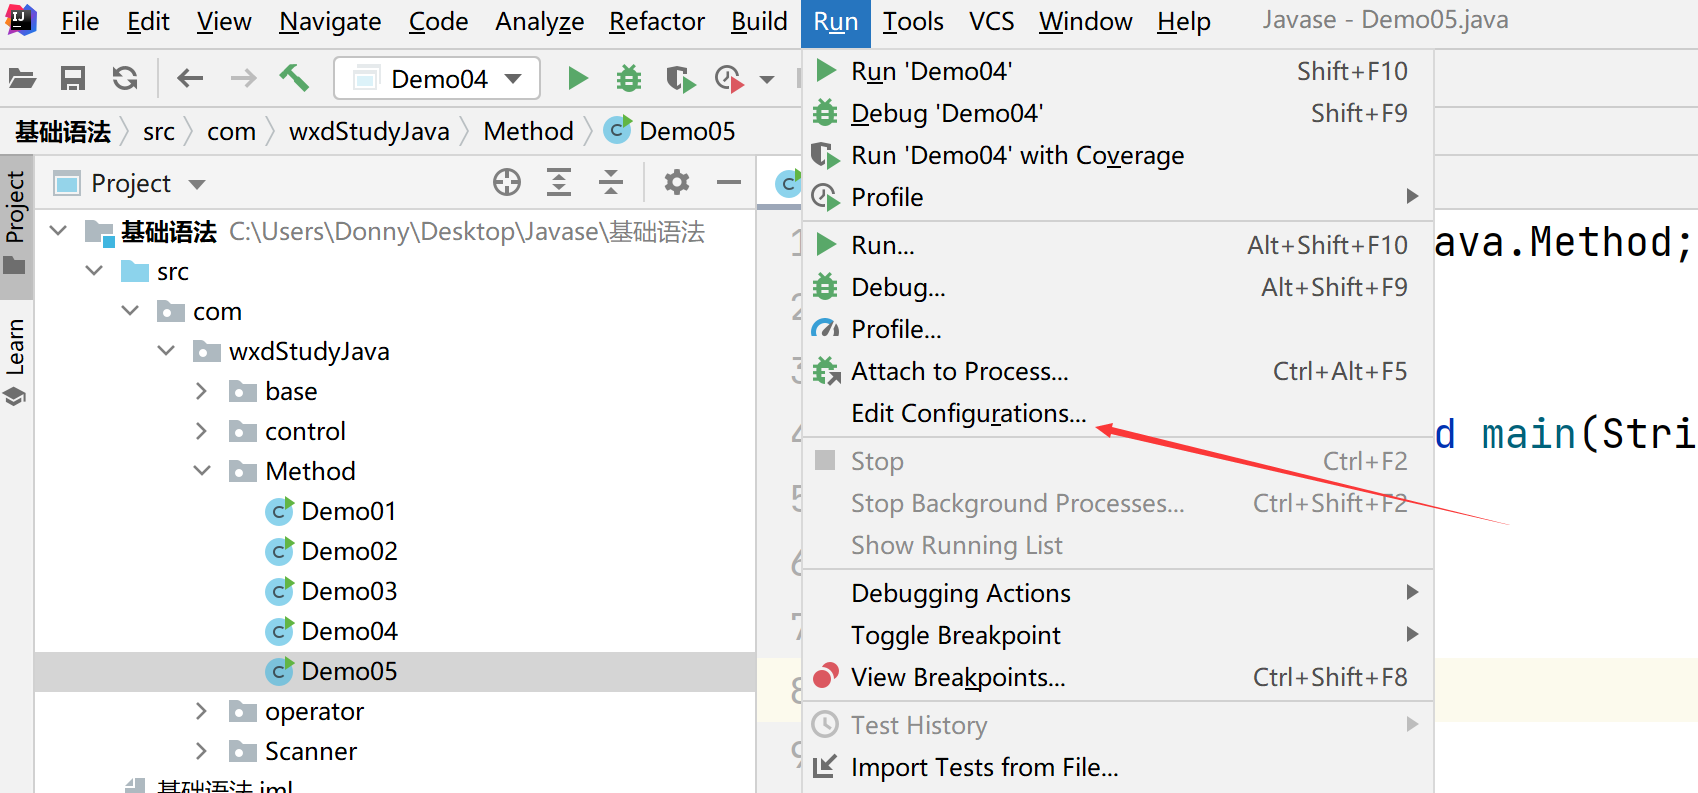Image resolution: width=1698 pixels, height=793 pixels.
Task: Open the Tools menu
Action: [x=912, y=21]
